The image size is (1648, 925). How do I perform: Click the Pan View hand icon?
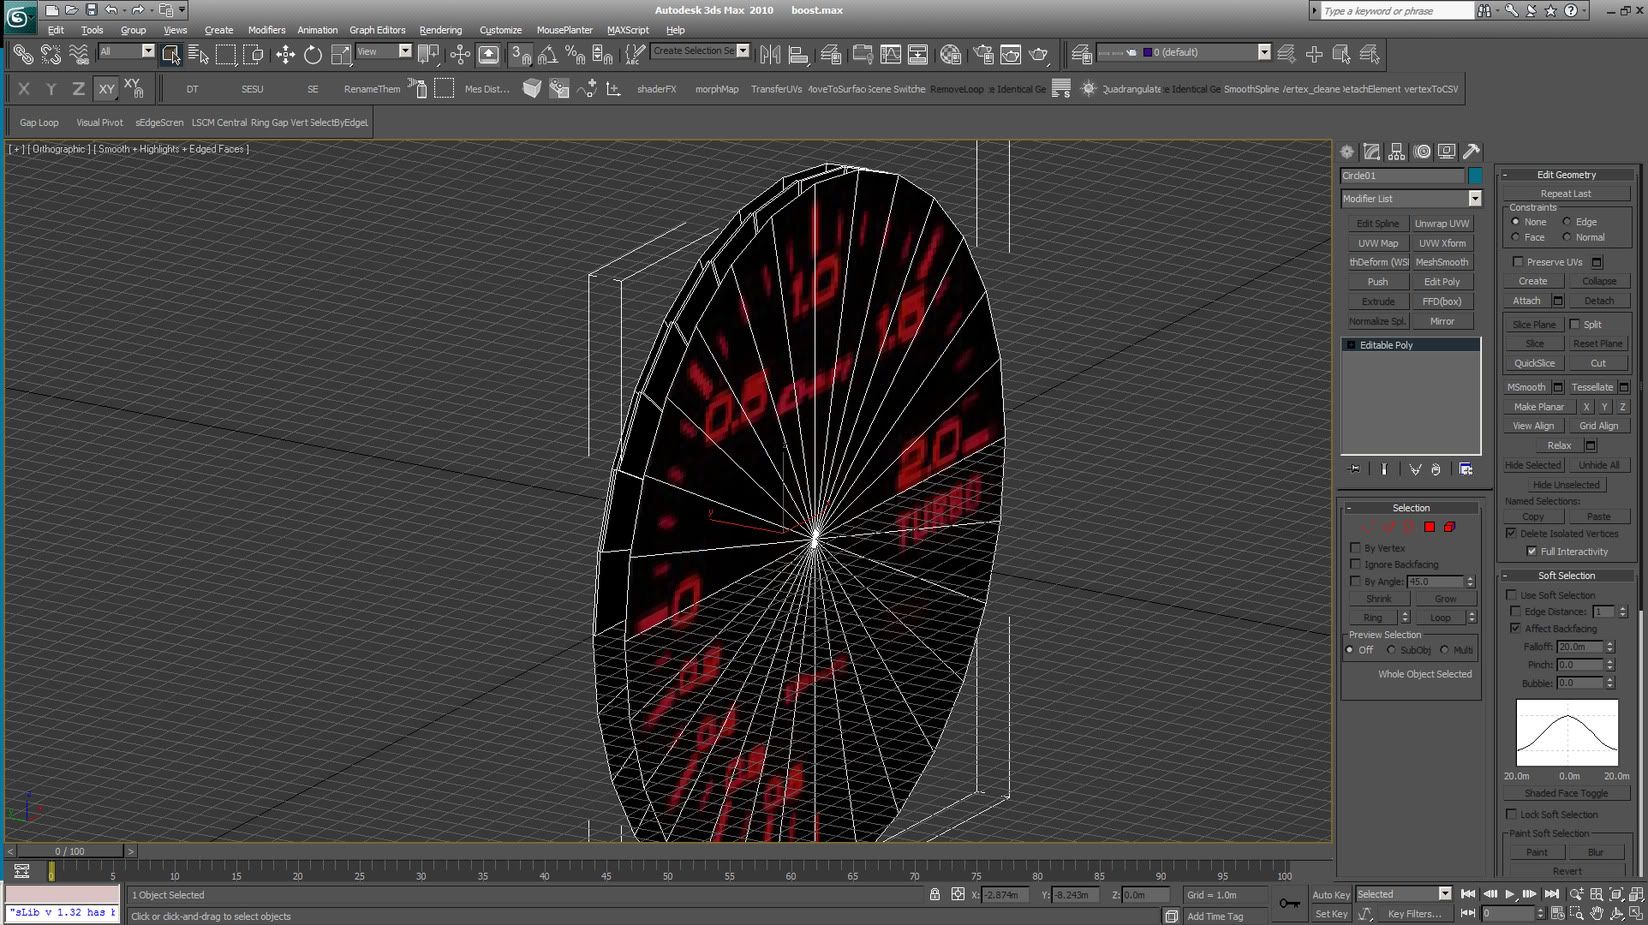(x=1597, y=913)
